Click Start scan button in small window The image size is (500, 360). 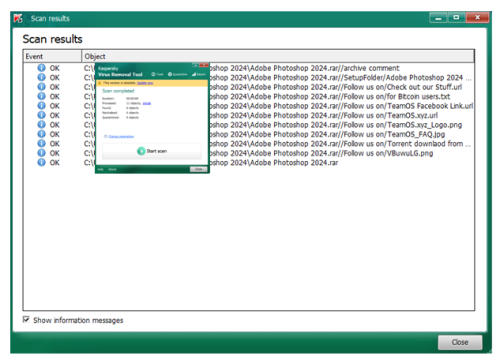(152, 151)
